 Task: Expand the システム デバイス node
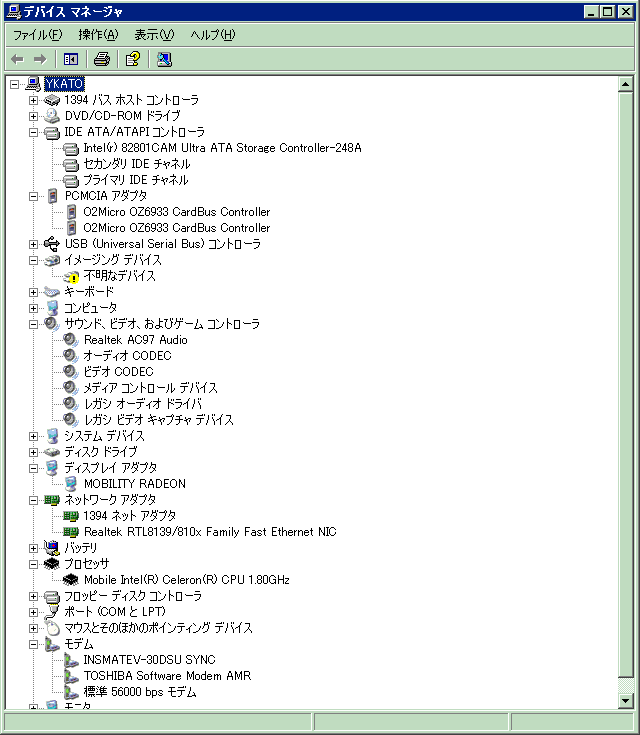(33, 436)
